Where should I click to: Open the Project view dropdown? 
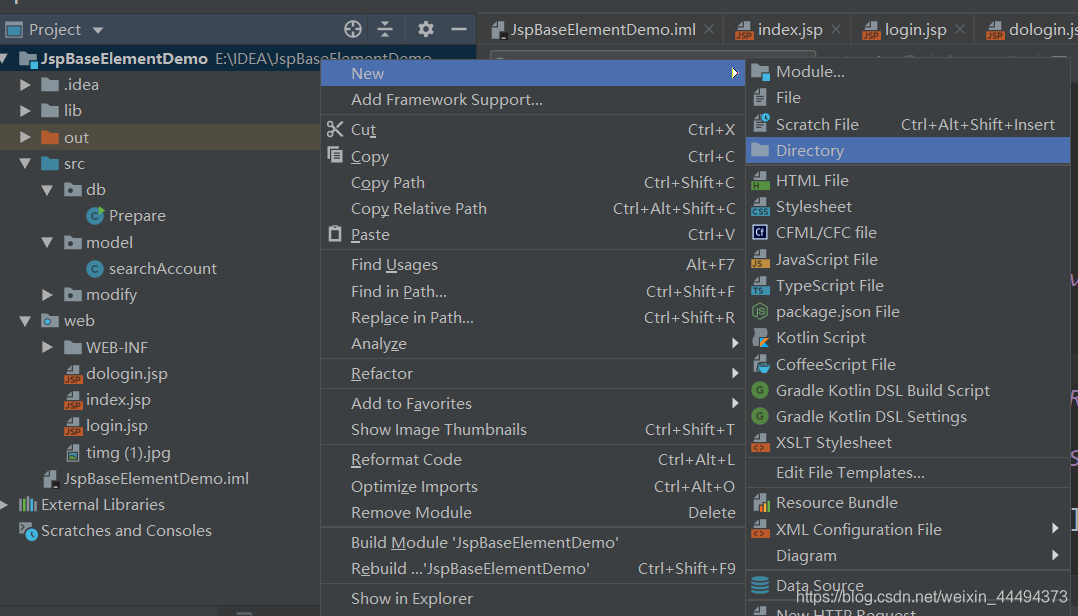[x=98, y=30]
